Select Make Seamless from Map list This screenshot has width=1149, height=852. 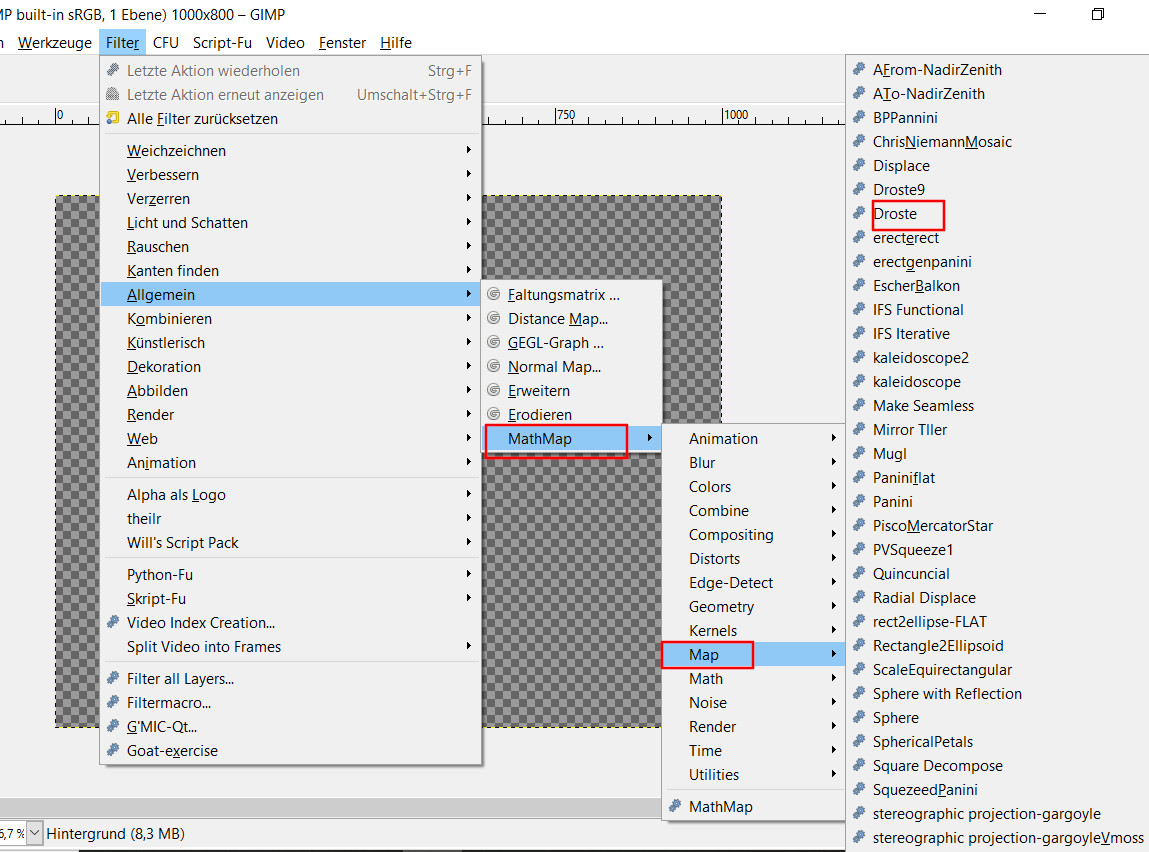[923, 406]
